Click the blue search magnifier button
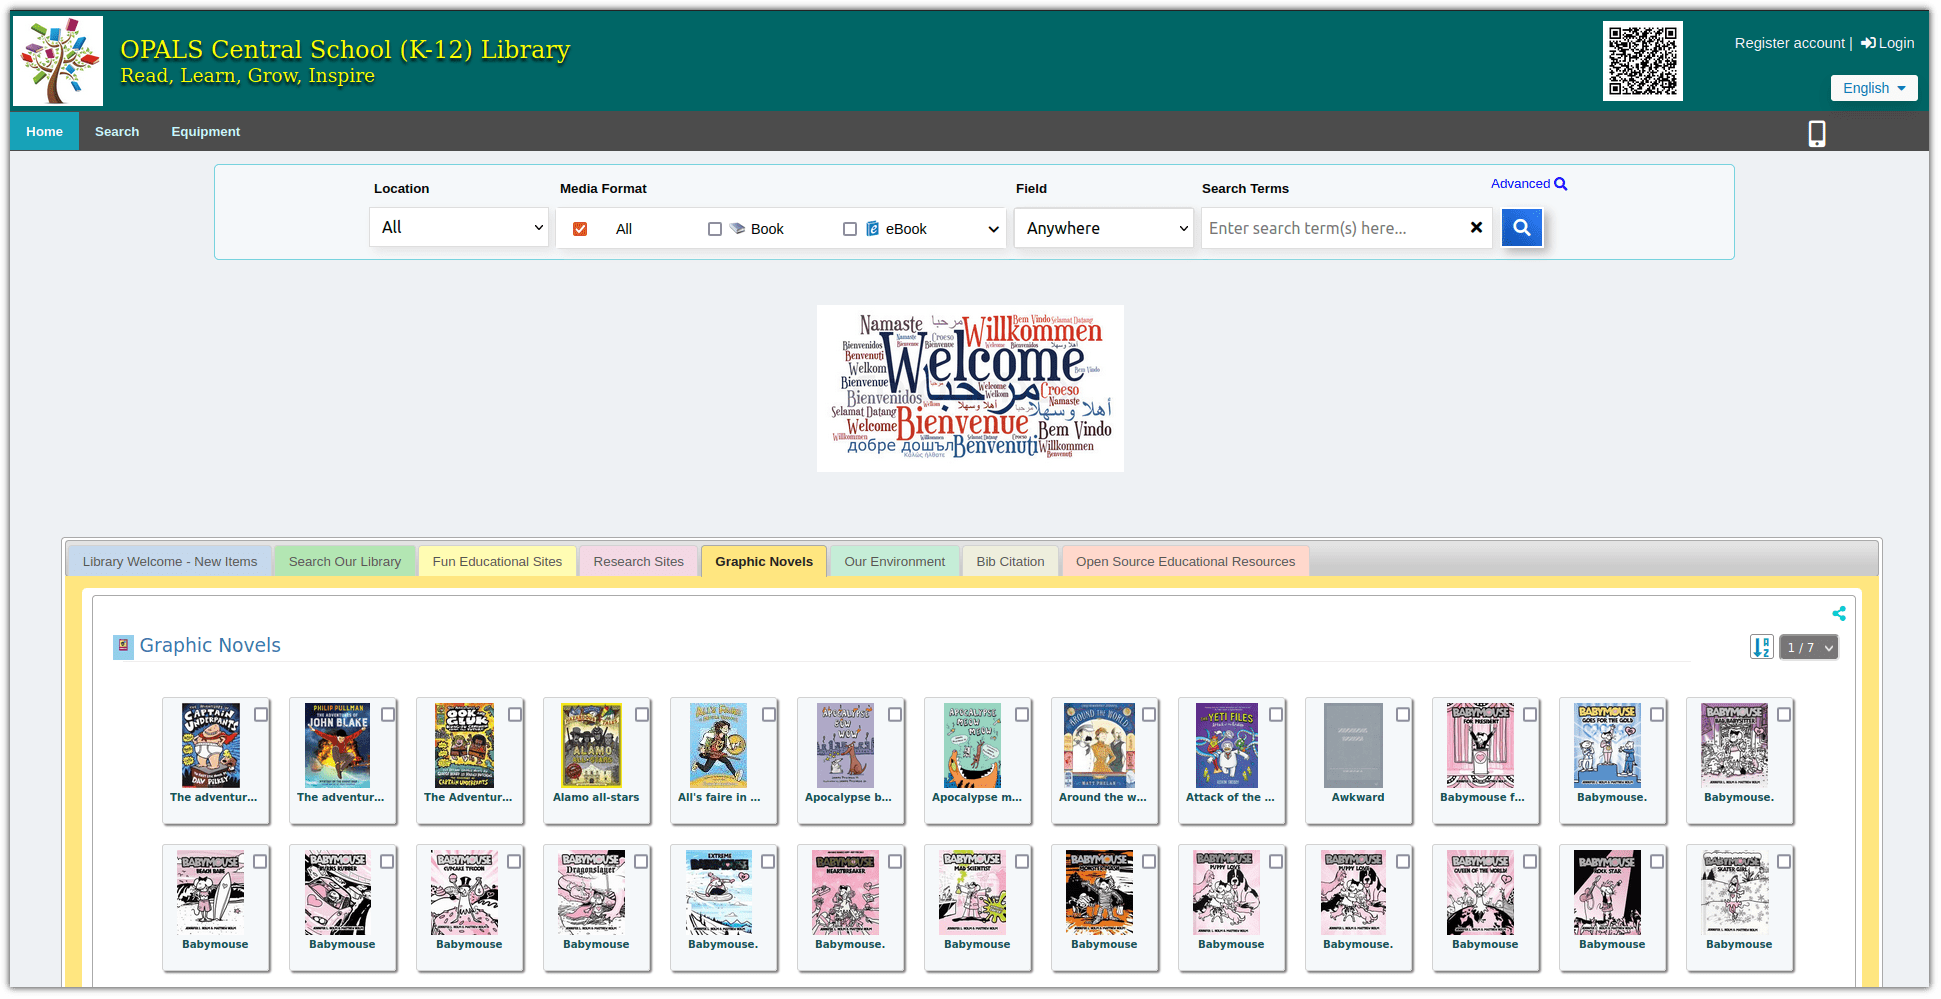The height and width of the screenshot is (999, 1941). (x=1521, y=227)
